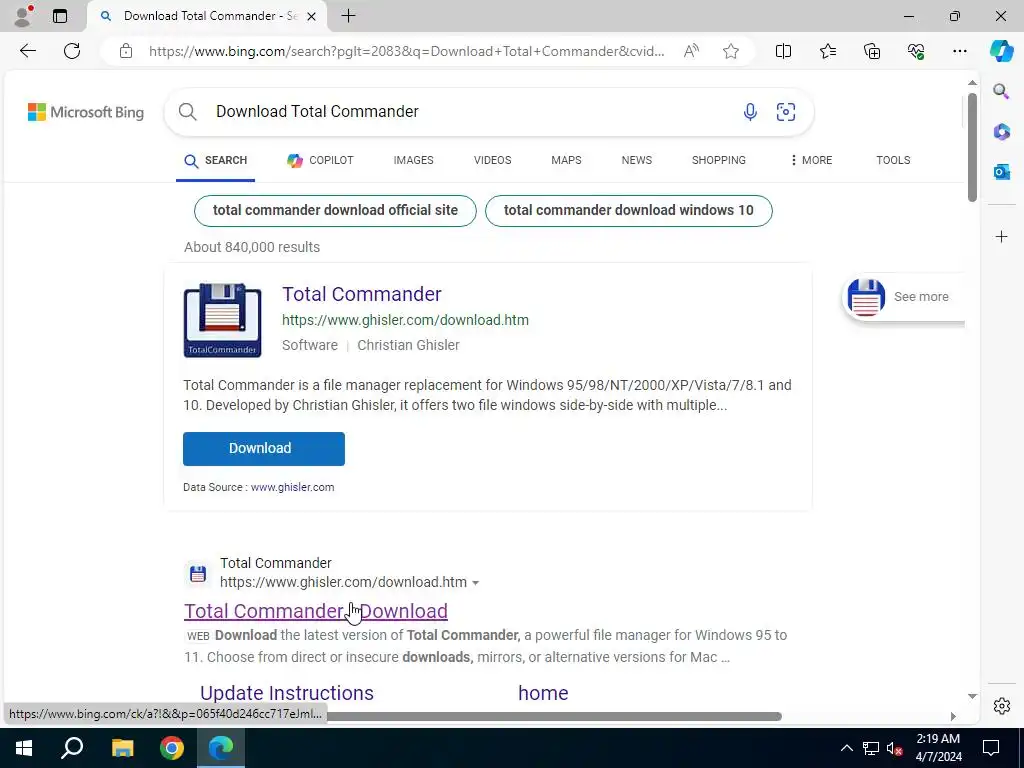This screenshot has width=1024, height=768.
Task: Open the sidebar Search icon
Action: (1001, 91)
